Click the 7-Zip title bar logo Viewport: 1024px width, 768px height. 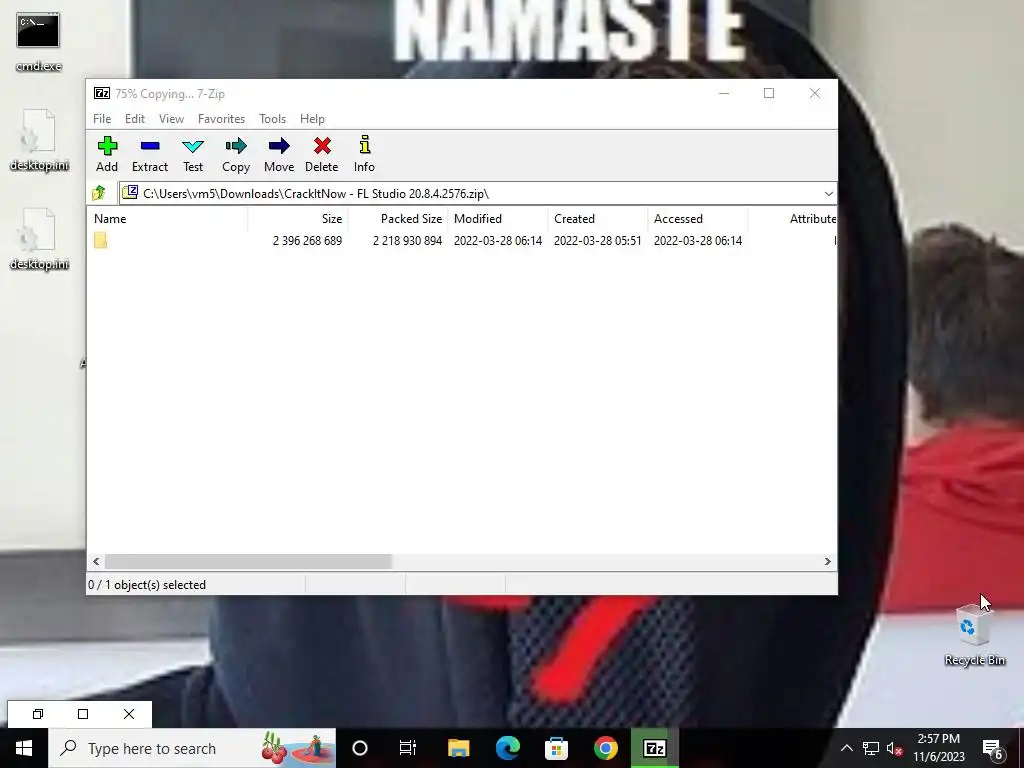pyautogui.click(x=102, y=93)
